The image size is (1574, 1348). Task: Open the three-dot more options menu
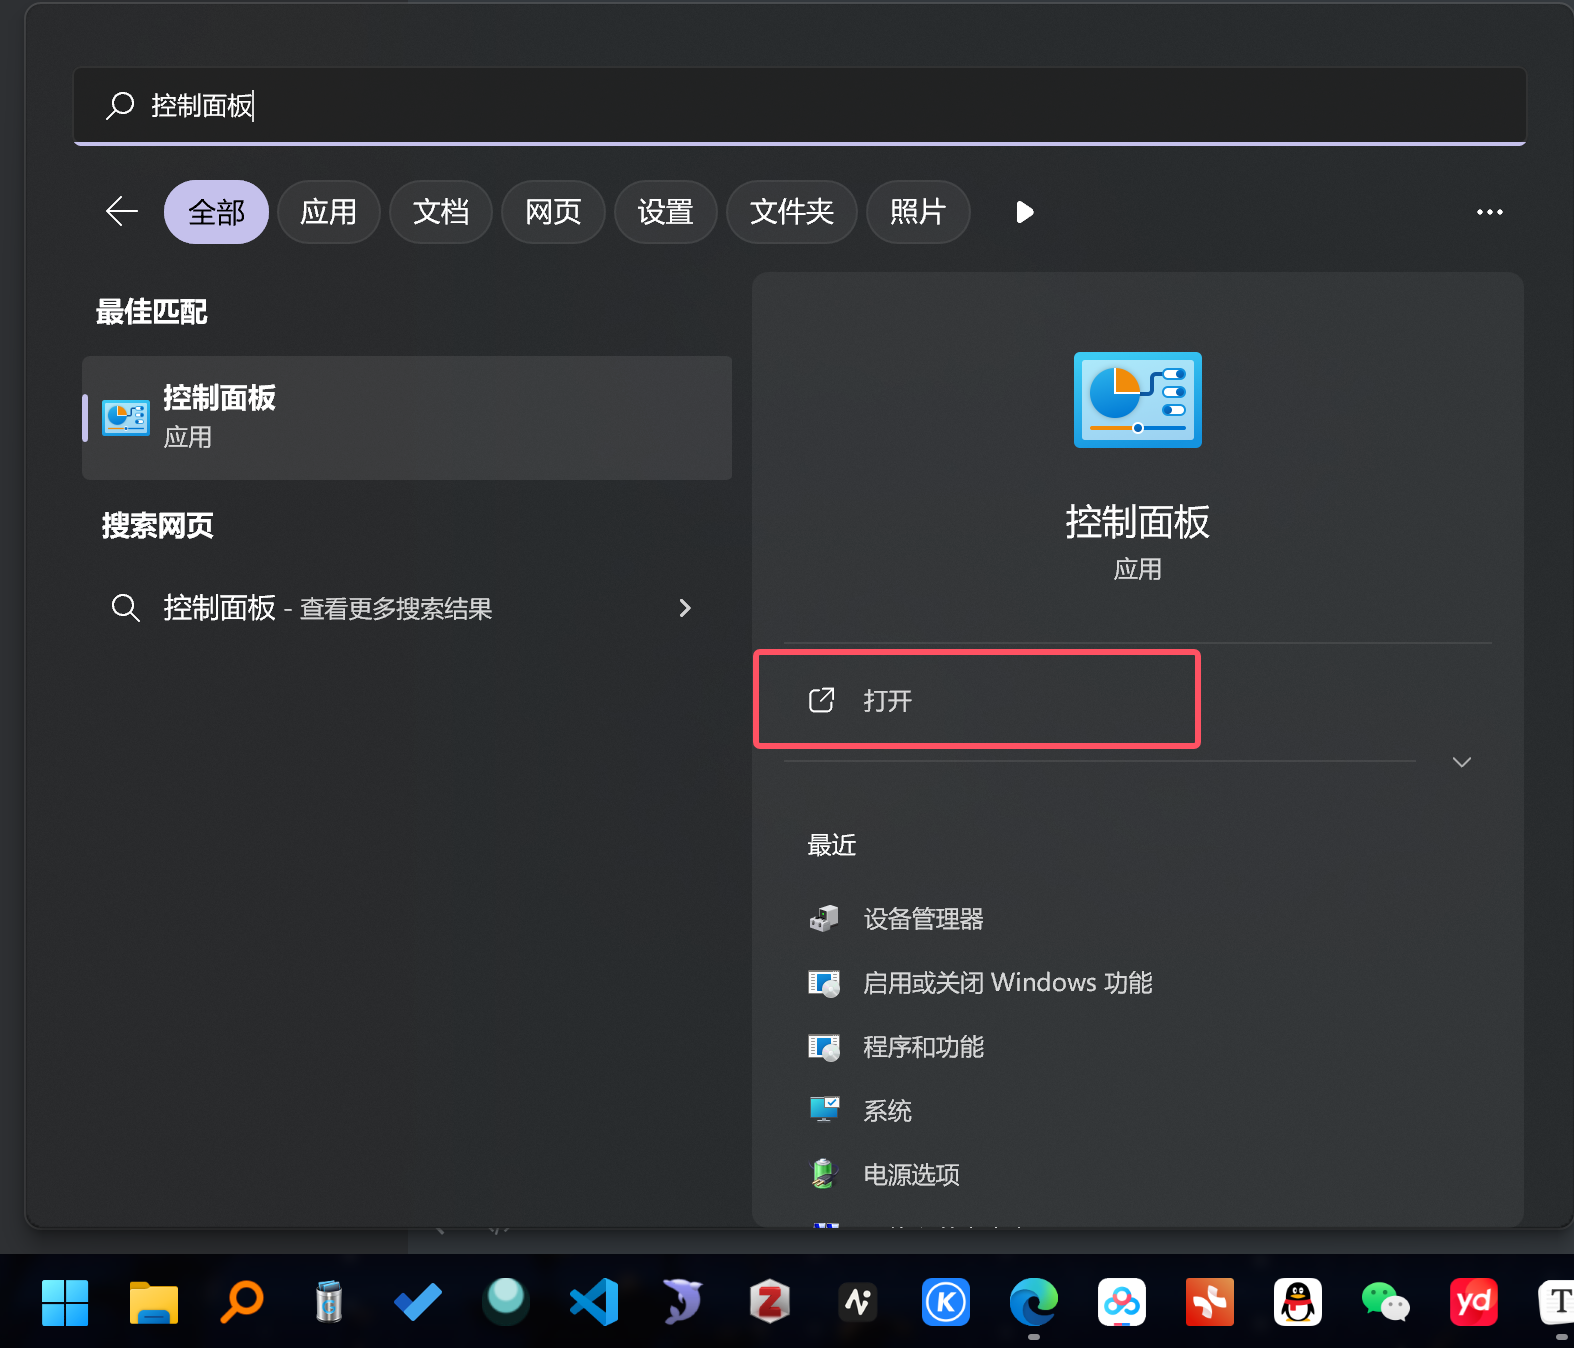[1489, 212]
